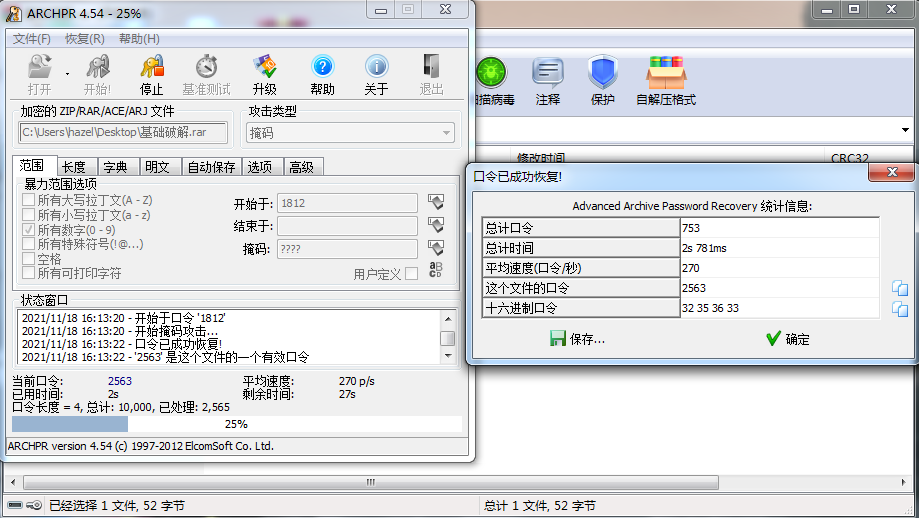Open the attack type (攻击类型) dropdown
919x518 pixels.
coord(350,133)
